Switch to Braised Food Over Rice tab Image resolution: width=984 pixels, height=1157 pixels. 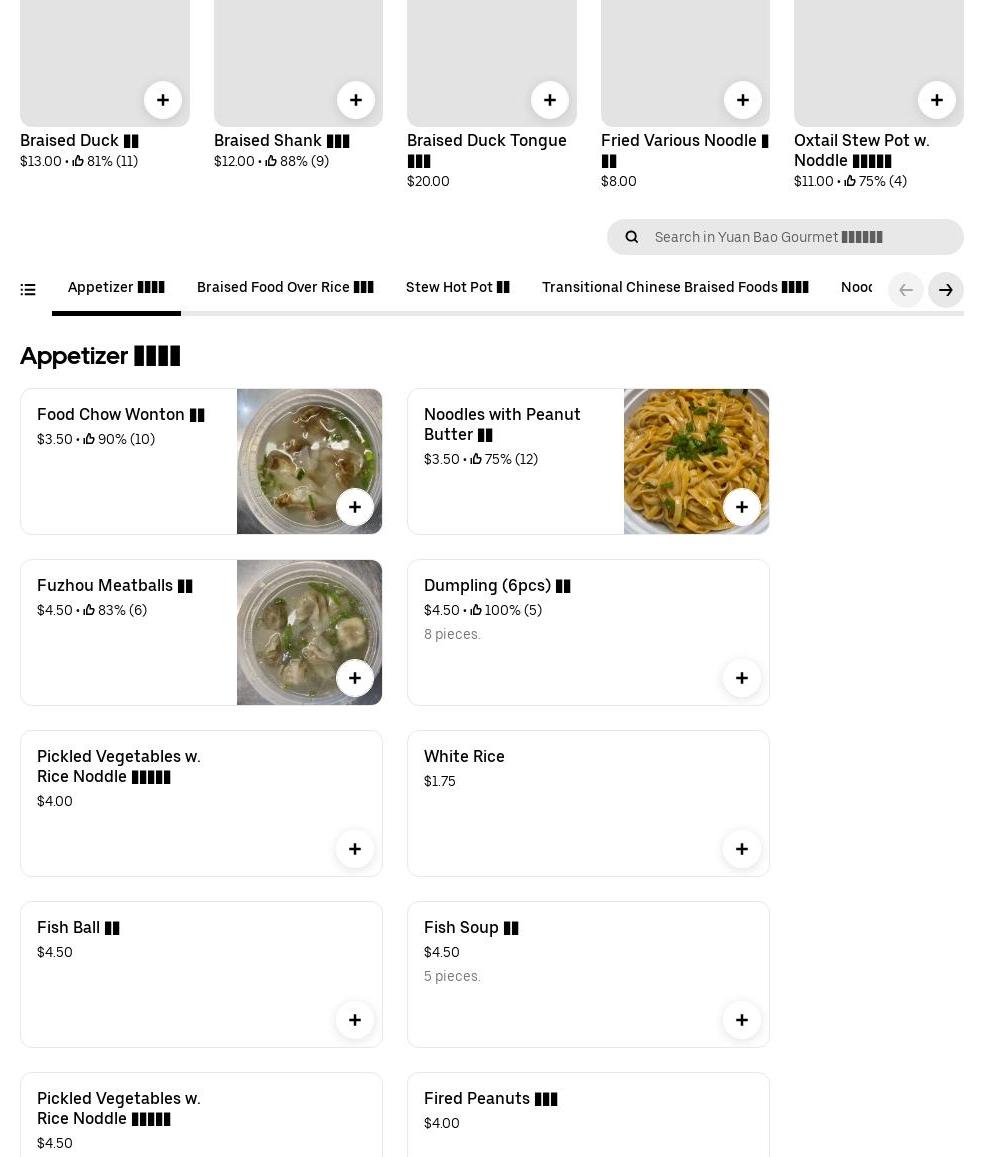click(x=285, y=288)
